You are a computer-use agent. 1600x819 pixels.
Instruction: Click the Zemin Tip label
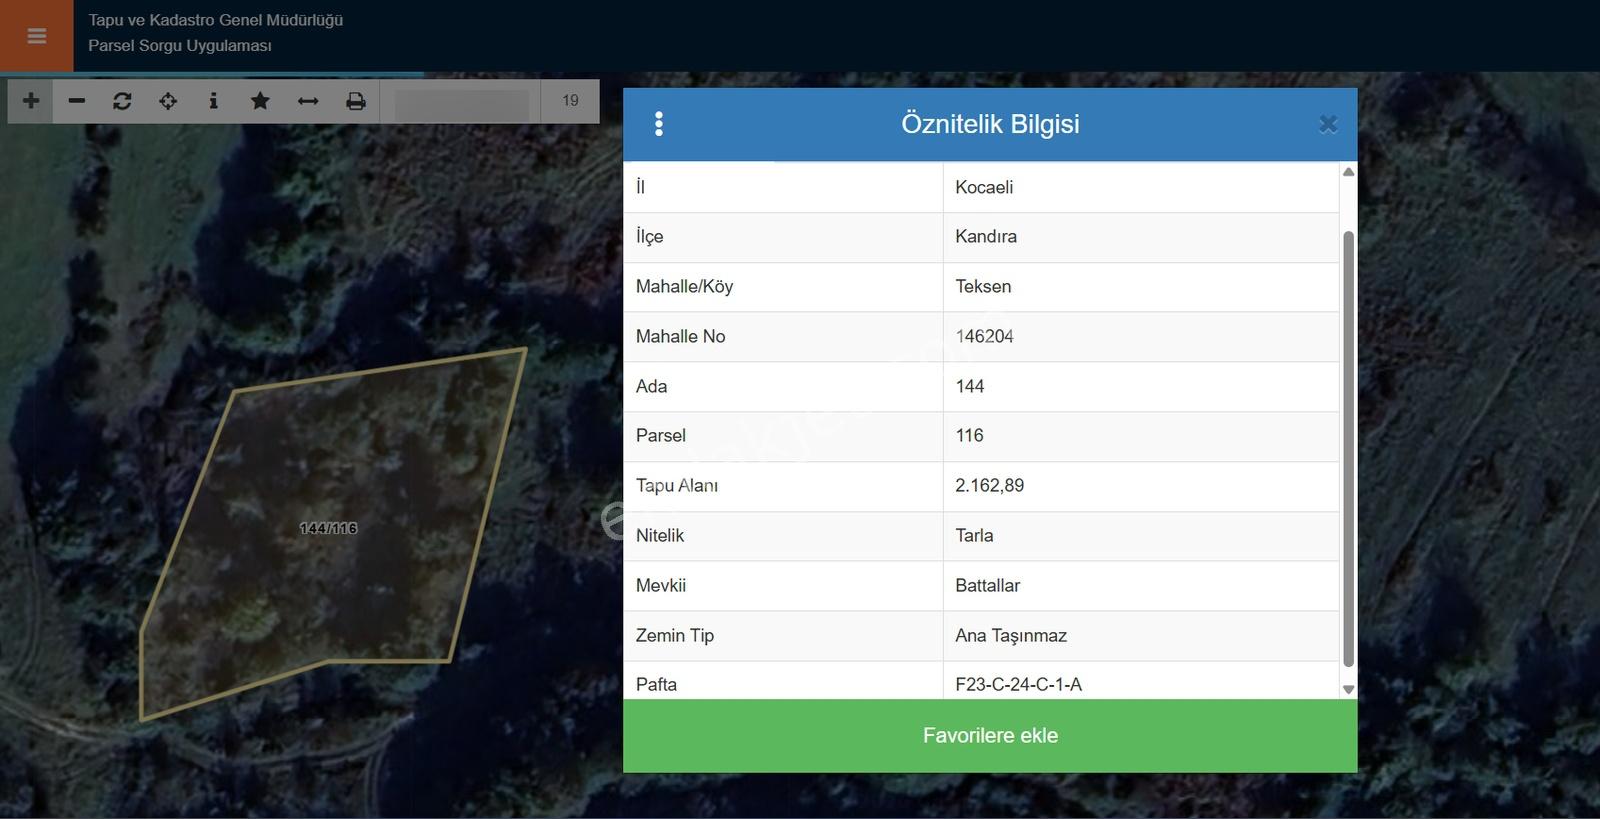pyautogui.click(x=675, y=635)
